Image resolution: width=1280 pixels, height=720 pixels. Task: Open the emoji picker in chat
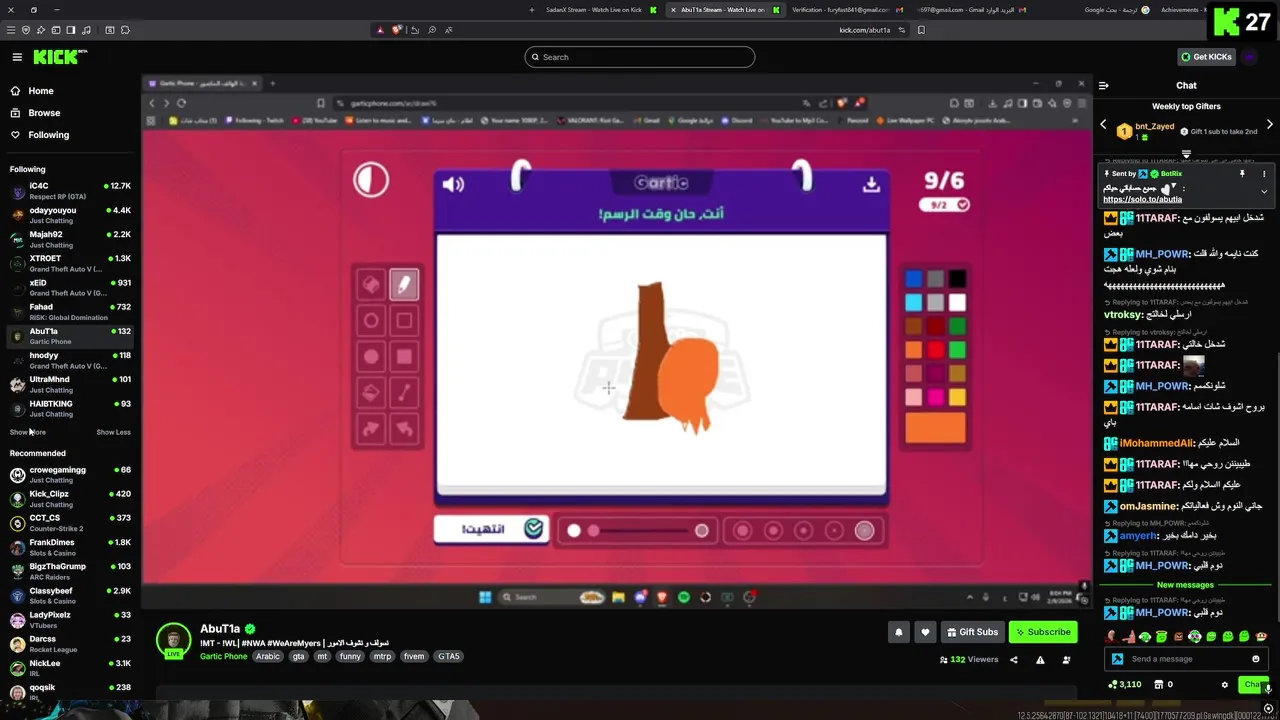[1256, 659]
